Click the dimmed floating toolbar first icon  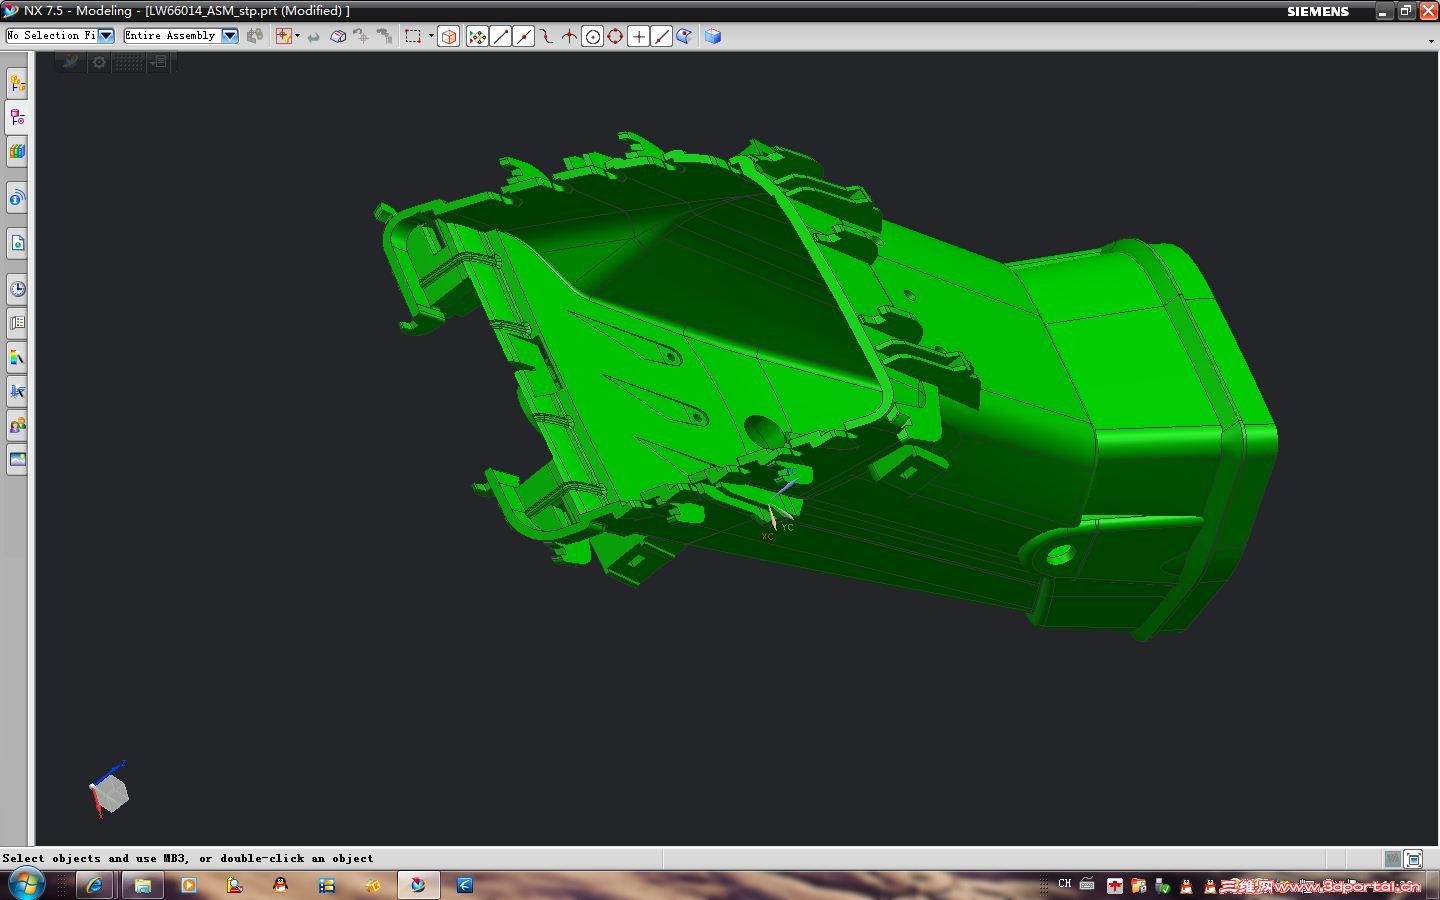pyautogui.click(x=71, y=62)
